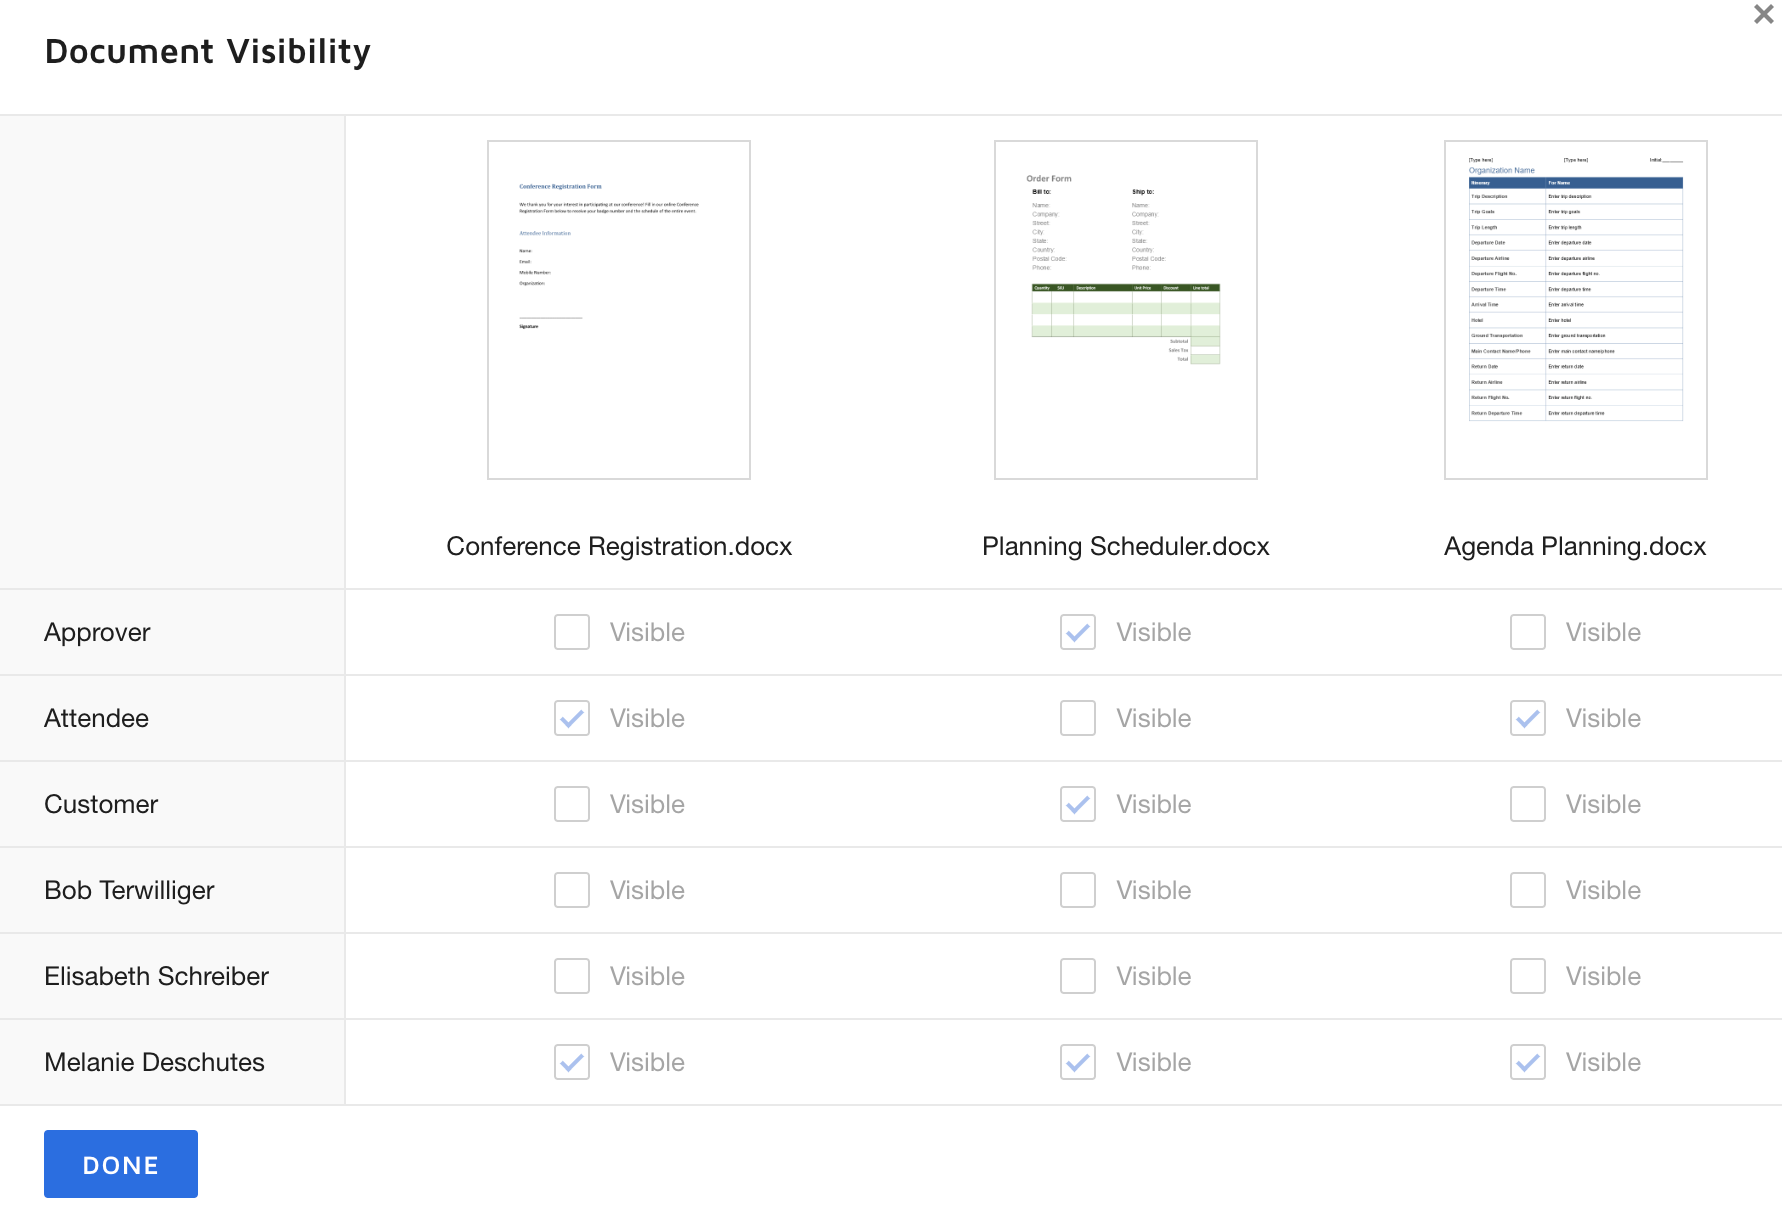Select the Agenda Planning.docx file name

point(1574,546)
